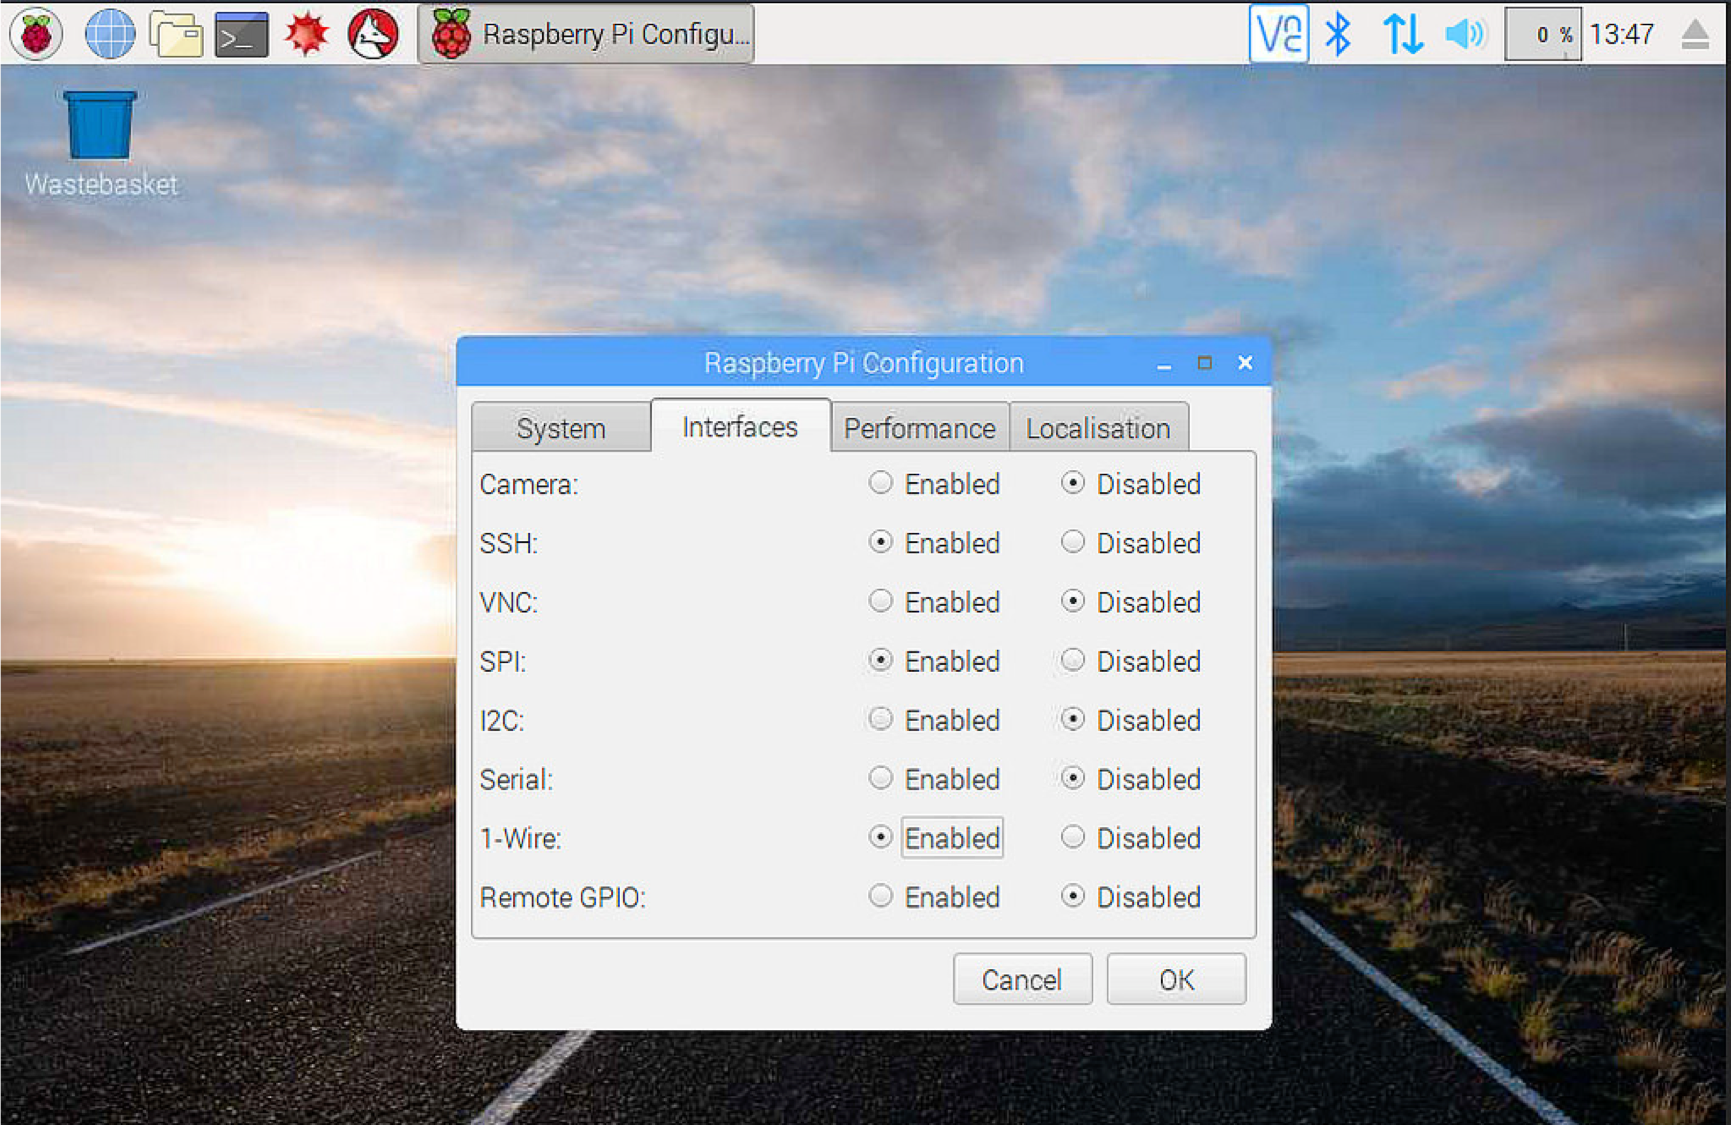Switch to the Performance tab
Screen dimensions: 1731x1125
click(x=919, y=428)
